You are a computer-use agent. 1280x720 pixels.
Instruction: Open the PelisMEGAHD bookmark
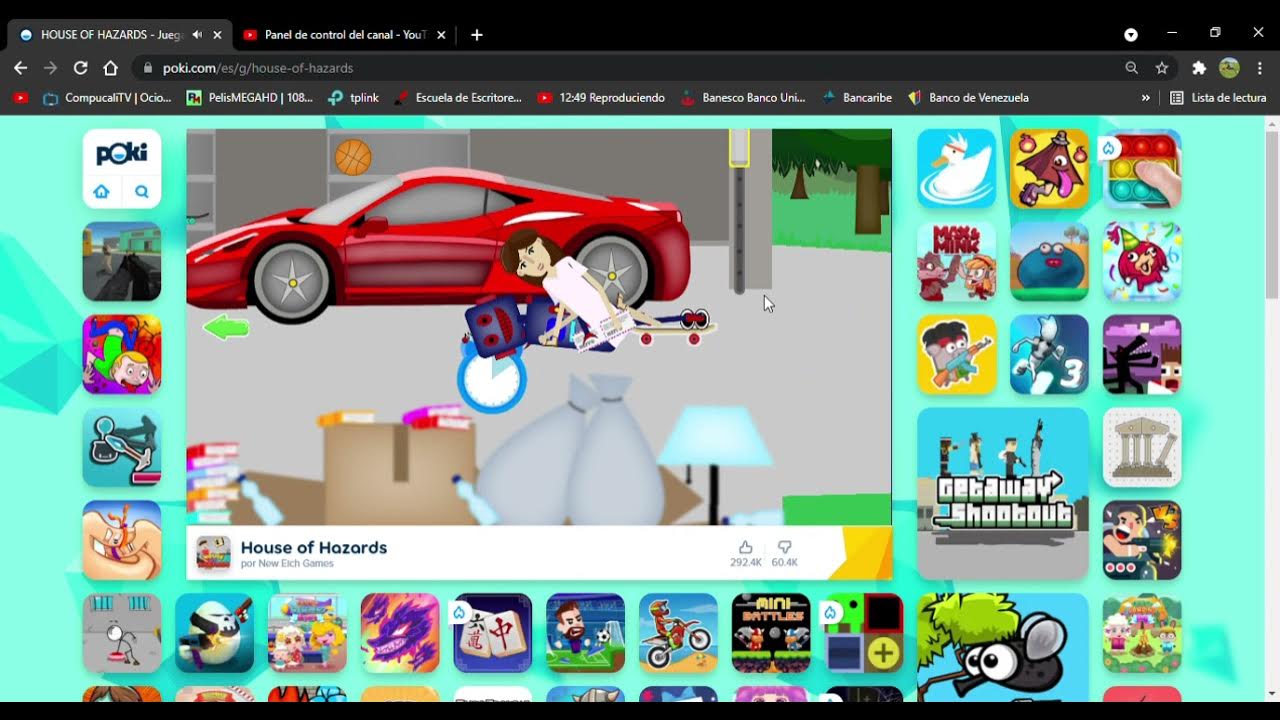[250, 98]
